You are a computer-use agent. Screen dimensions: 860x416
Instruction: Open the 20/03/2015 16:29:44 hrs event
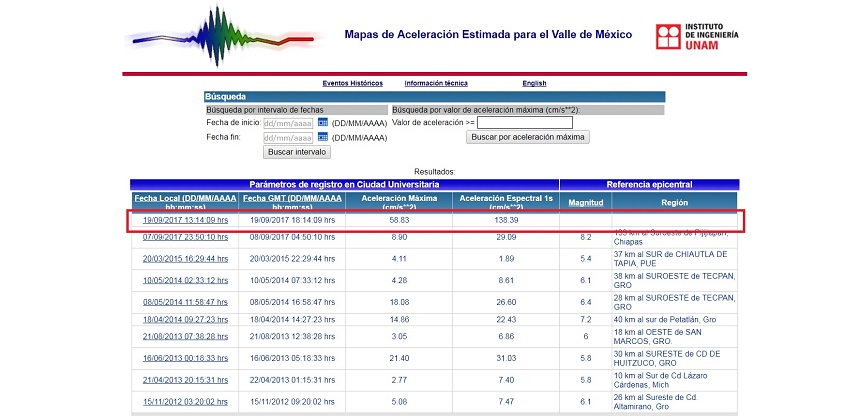pos(185,258)
